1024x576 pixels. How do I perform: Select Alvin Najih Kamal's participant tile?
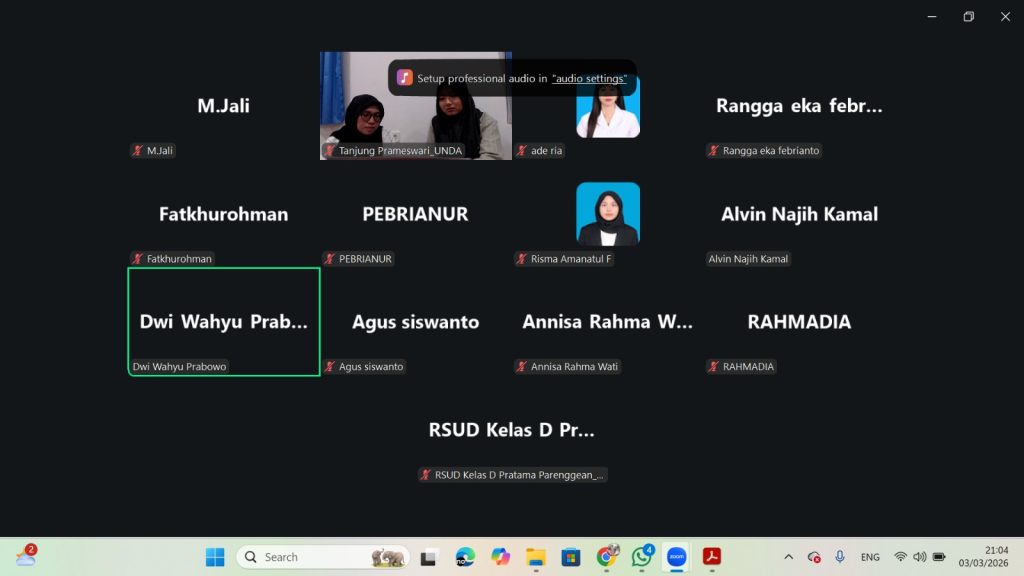pos(799,214)
